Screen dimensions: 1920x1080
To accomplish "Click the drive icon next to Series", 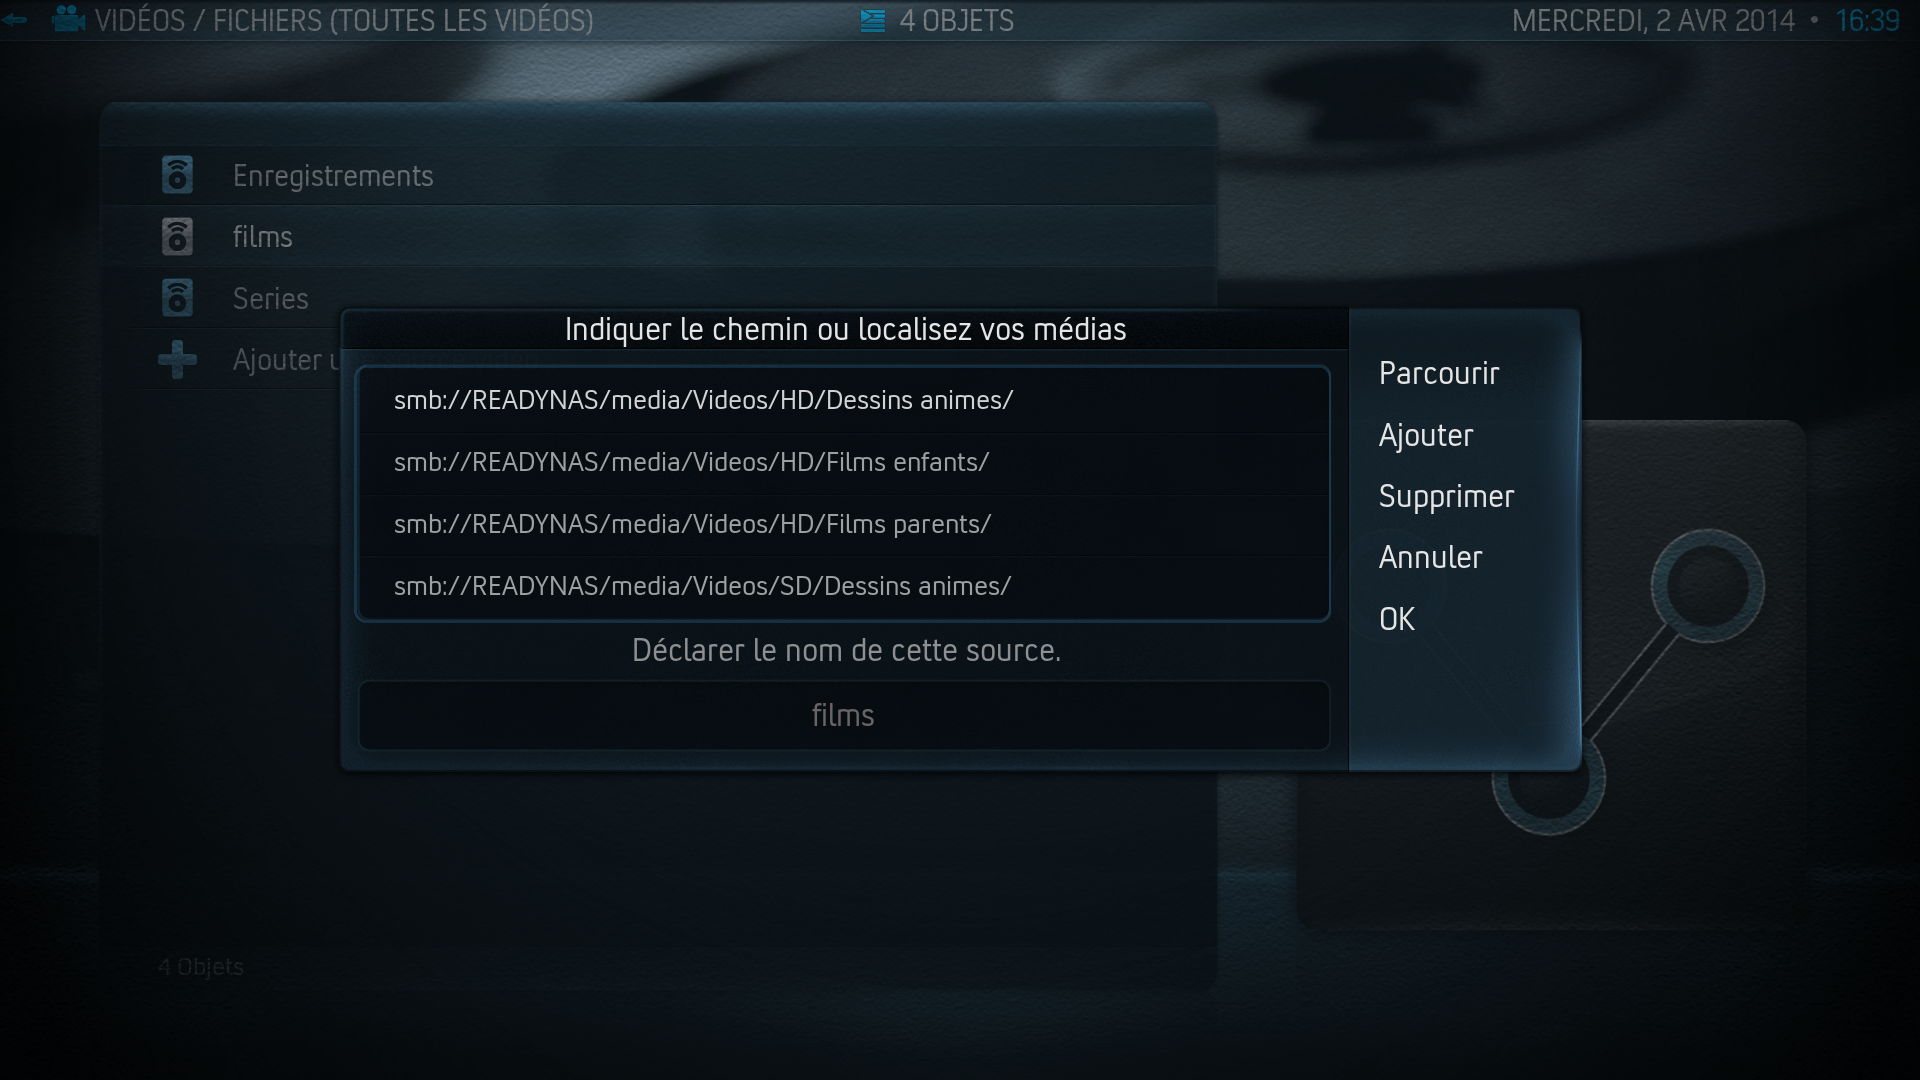I will (x=177, y=298).
